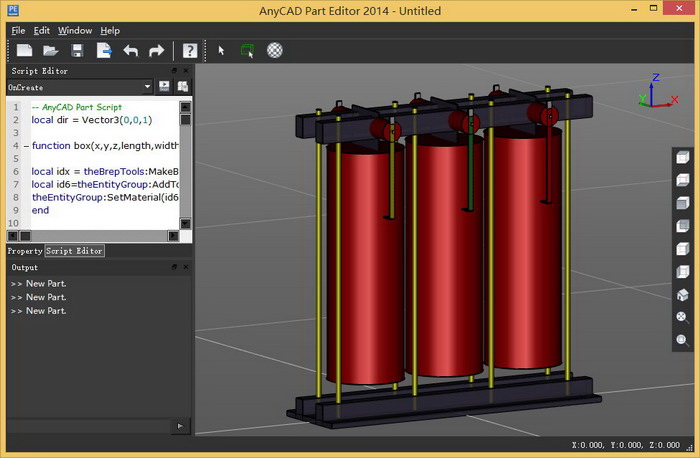Image resolution: width=700 pixels, height=458 pixels.
Task: Switch to the Property tab
Action: (25, 251)
